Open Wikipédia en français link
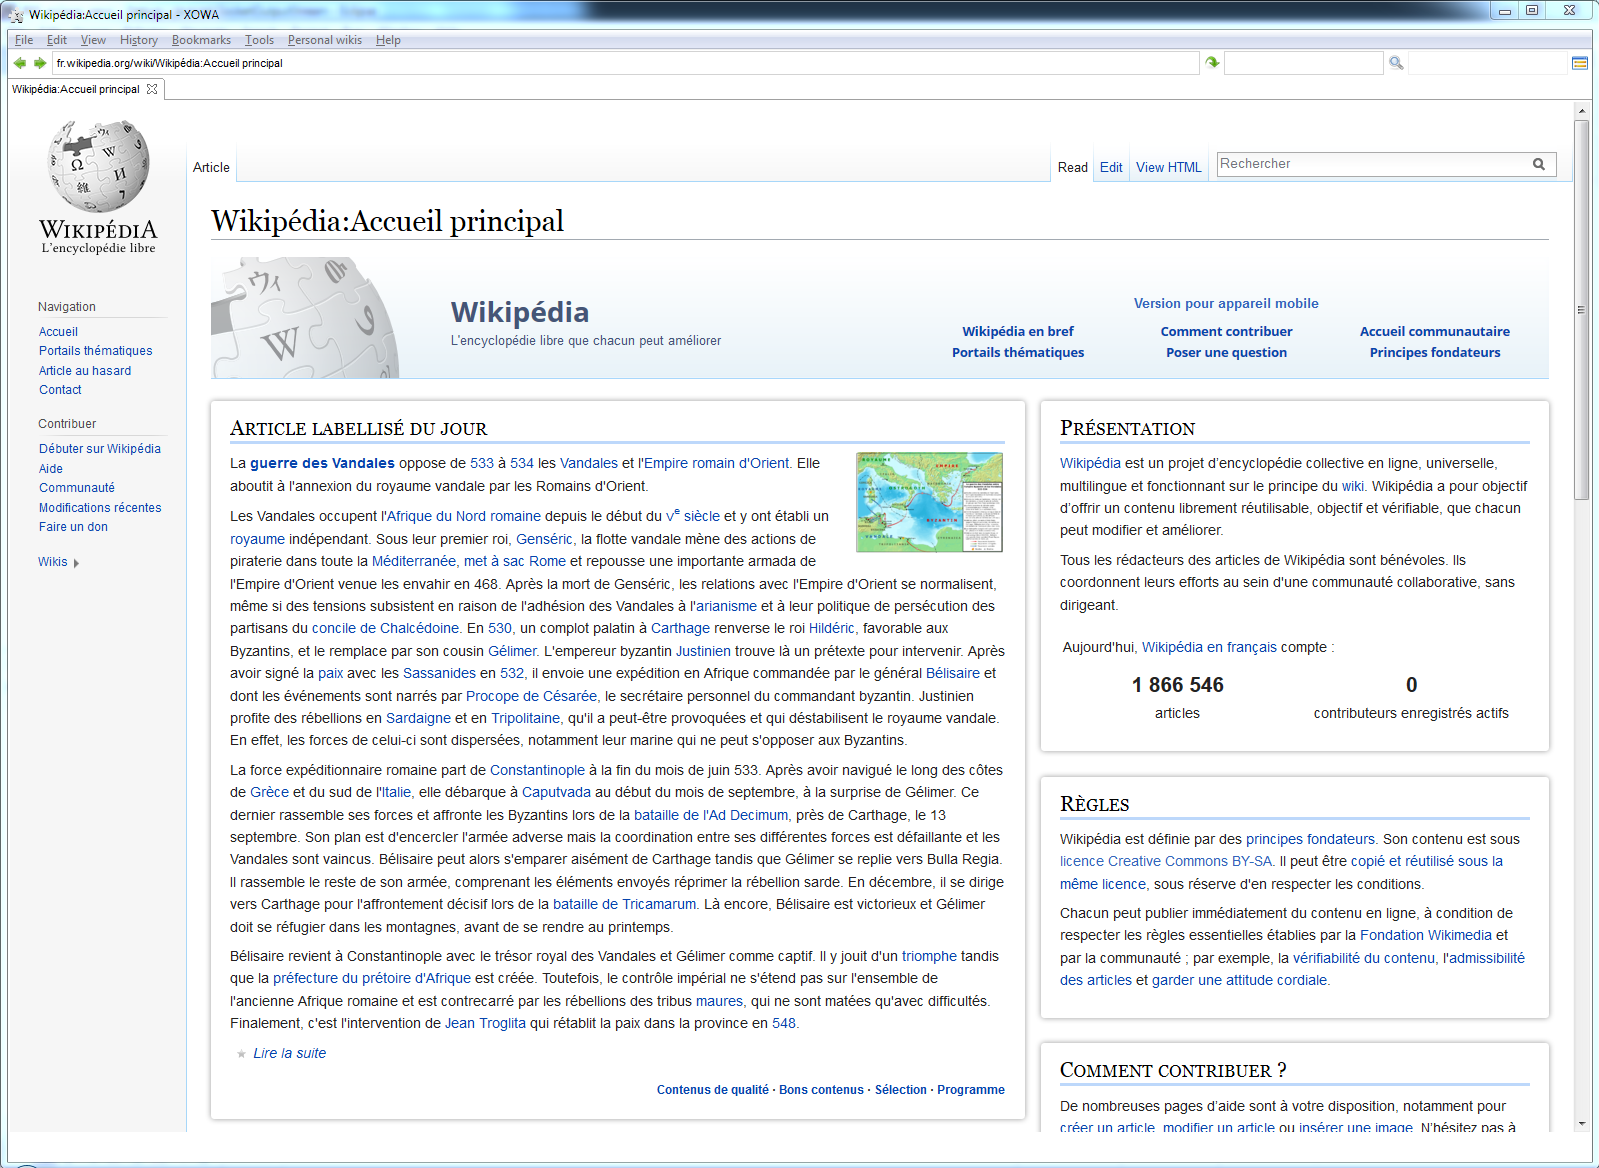Viewport: 1599px width, 1168px height. 1209,647
